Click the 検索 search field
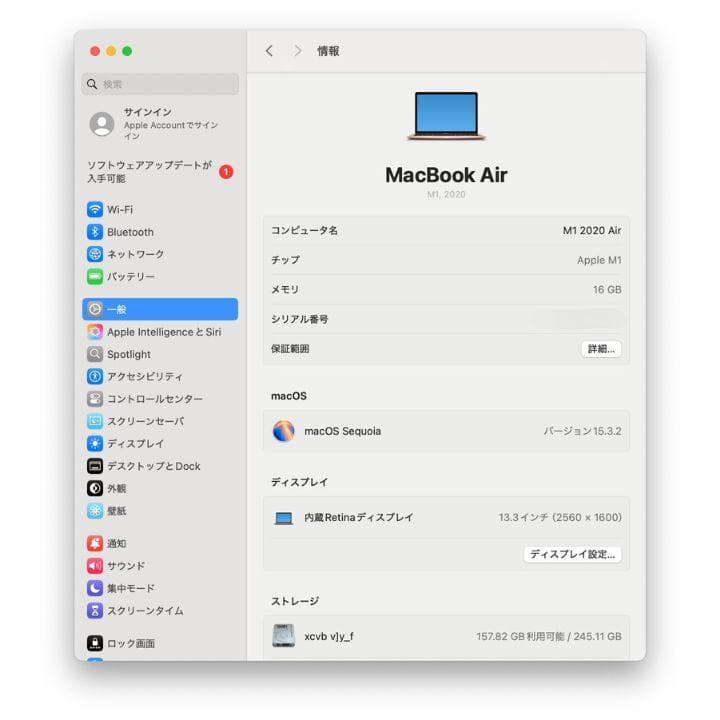Viewport: 720px width, 720px height. (x=160, y=84)
